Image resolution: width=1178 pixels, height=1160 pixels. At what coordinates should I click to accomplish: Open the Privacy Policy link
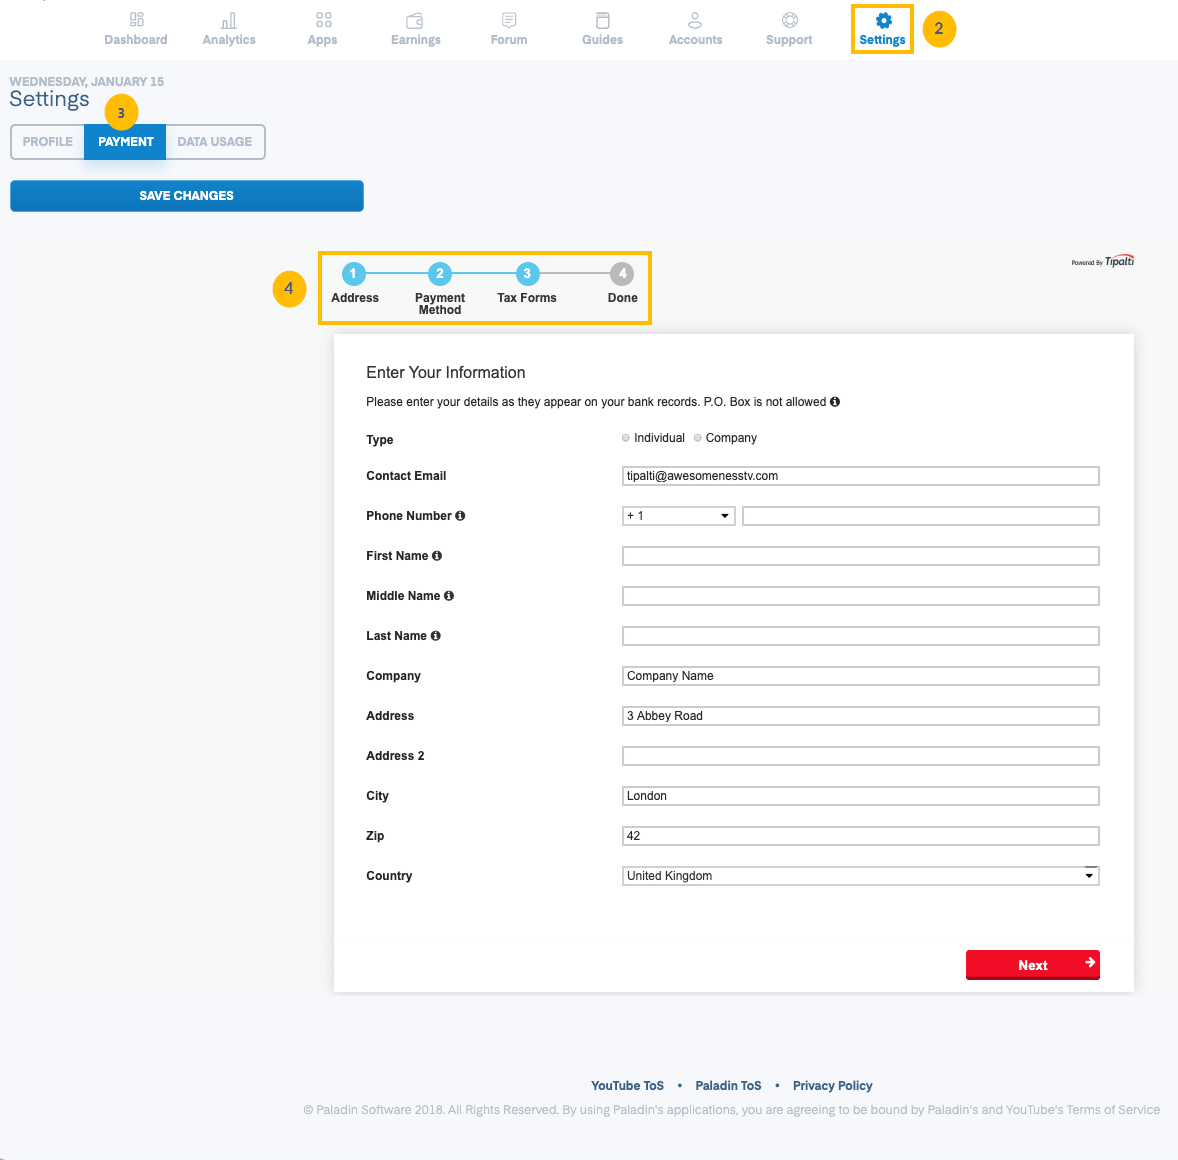click(832, 1086)
